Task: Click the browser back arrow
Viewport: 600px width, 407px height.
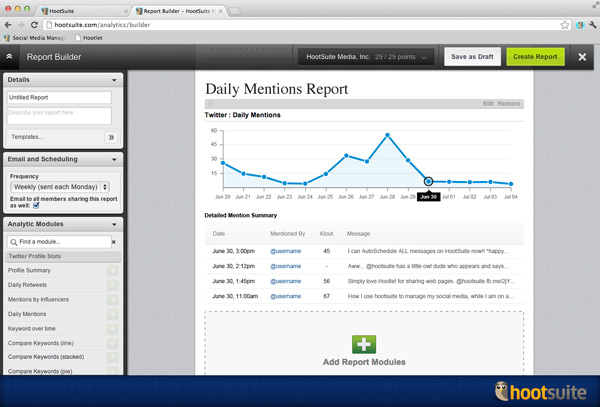Action: [8, 25]
